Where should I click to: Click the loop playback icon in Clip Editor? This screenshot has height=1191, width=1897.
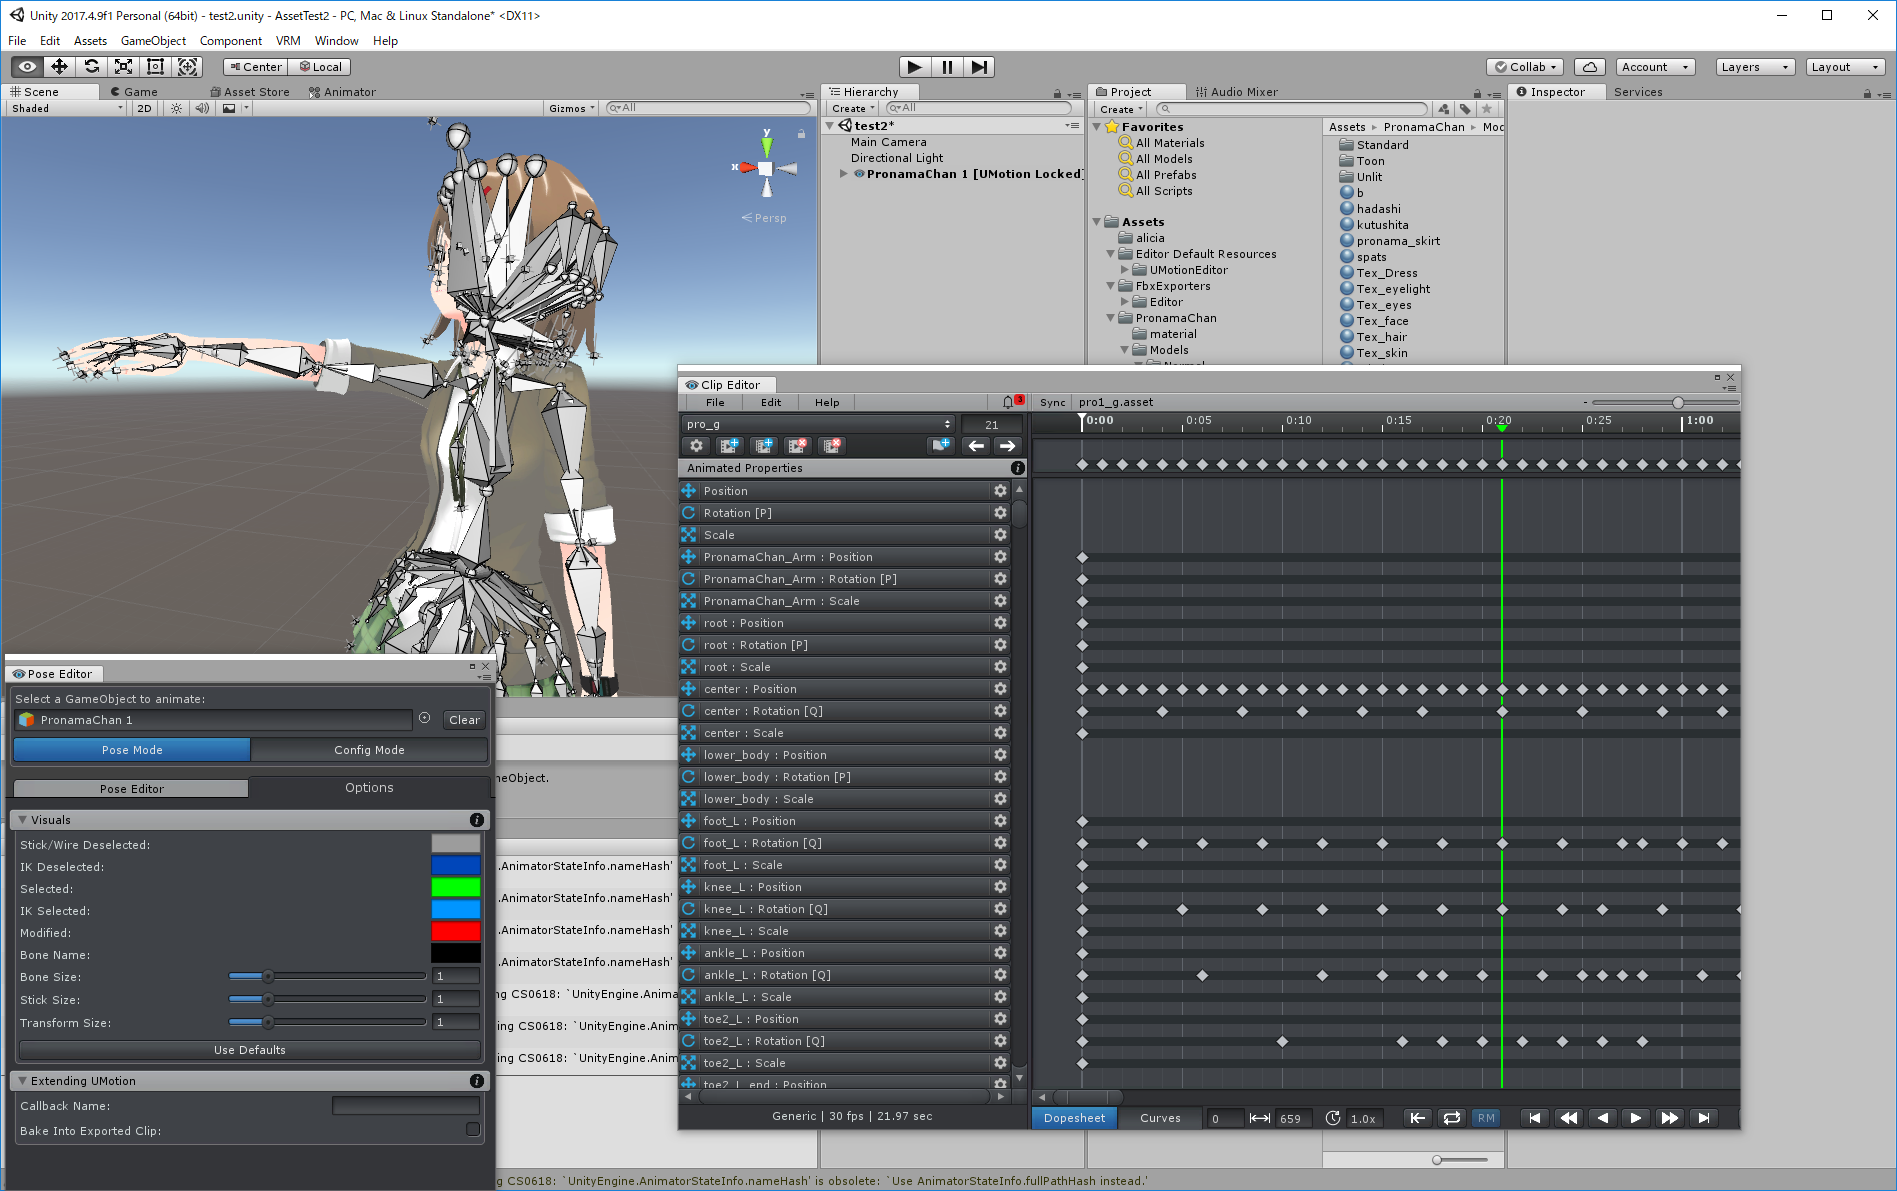1451,1118
